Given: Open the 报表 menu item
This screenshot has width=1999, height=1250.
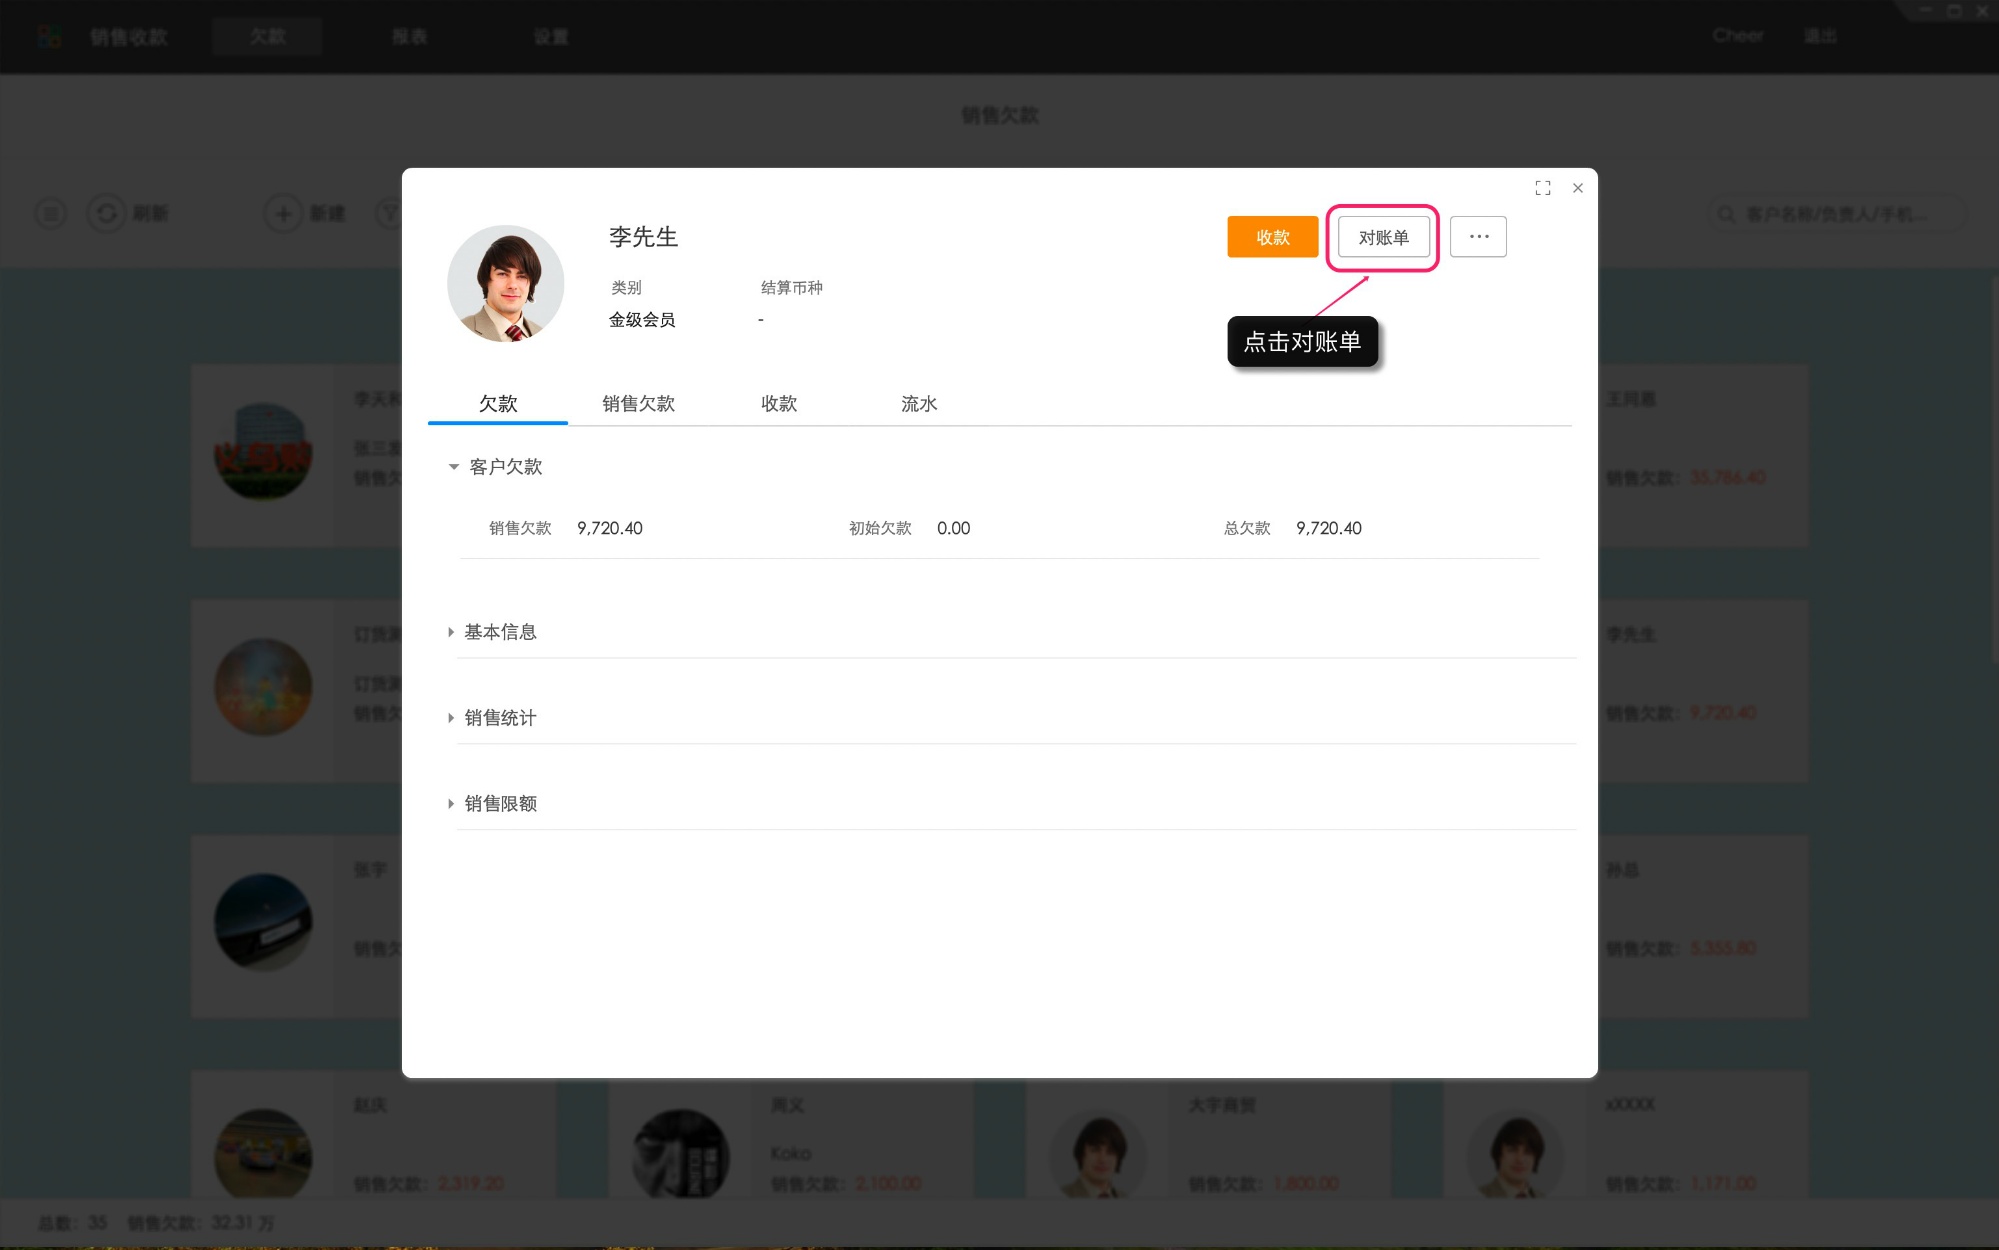Looking at the screenshot, I should (410, 36).
